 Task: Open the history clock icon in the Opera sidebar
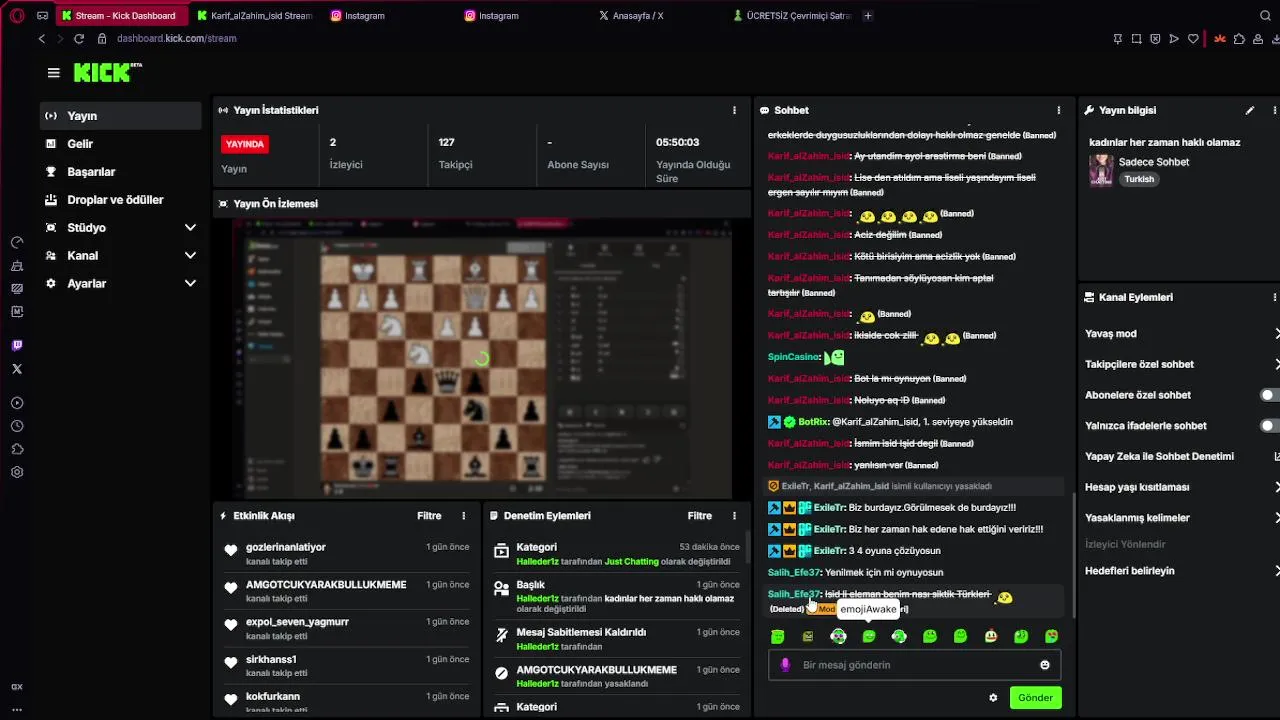click(17, 426)
